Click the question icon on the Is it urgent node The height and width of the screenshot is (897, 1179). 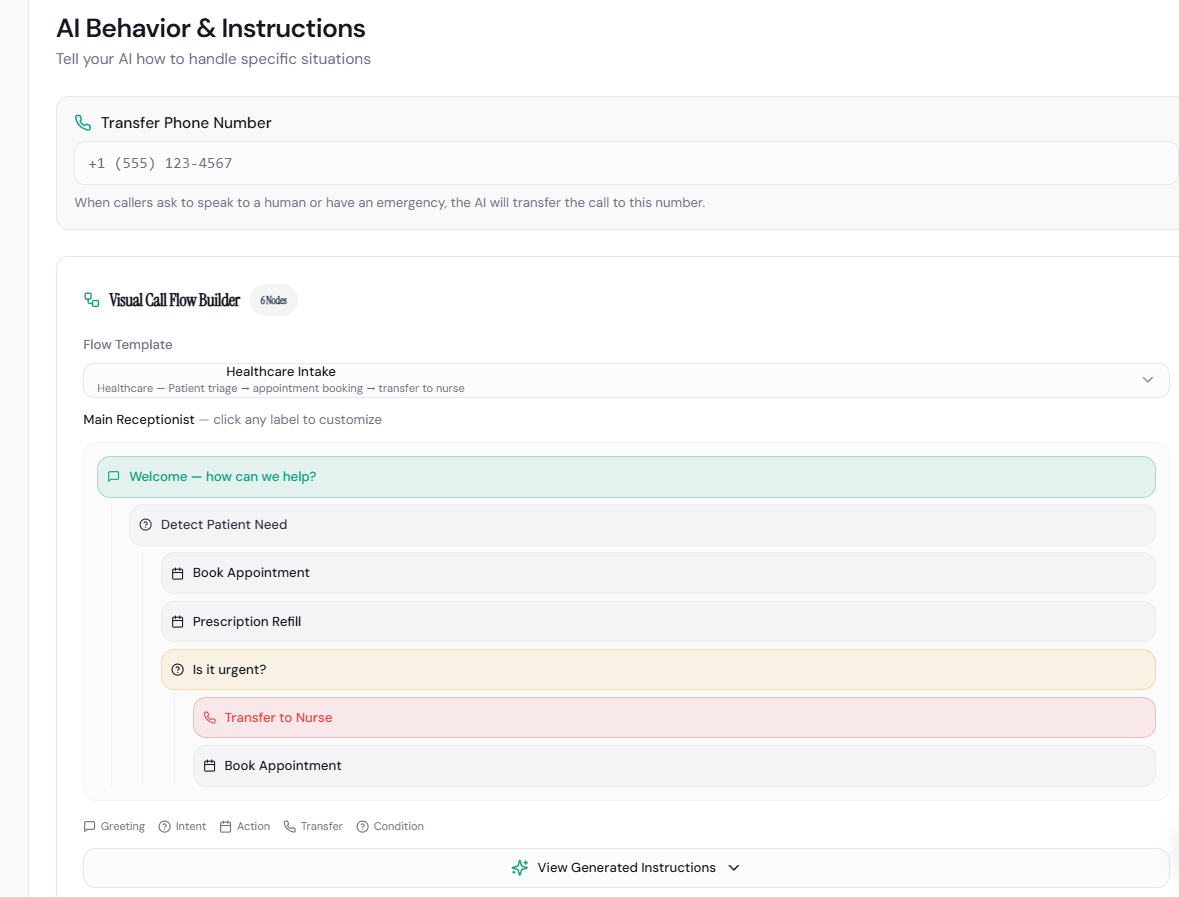tap(177, 669)
